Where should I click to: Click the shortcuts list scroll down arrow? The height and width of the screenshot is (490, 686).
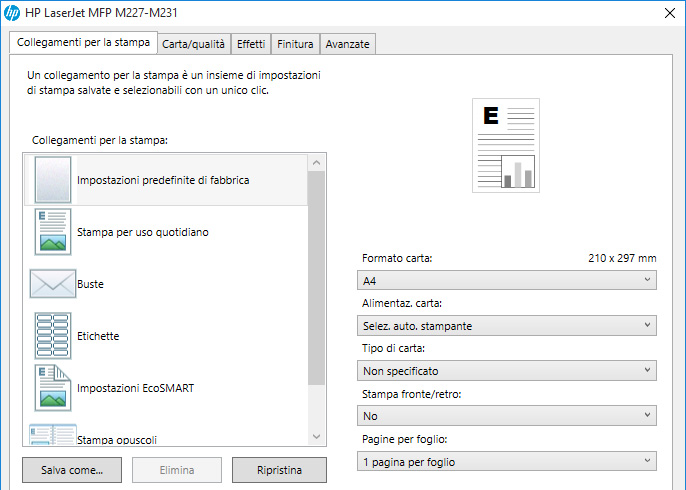316,437
